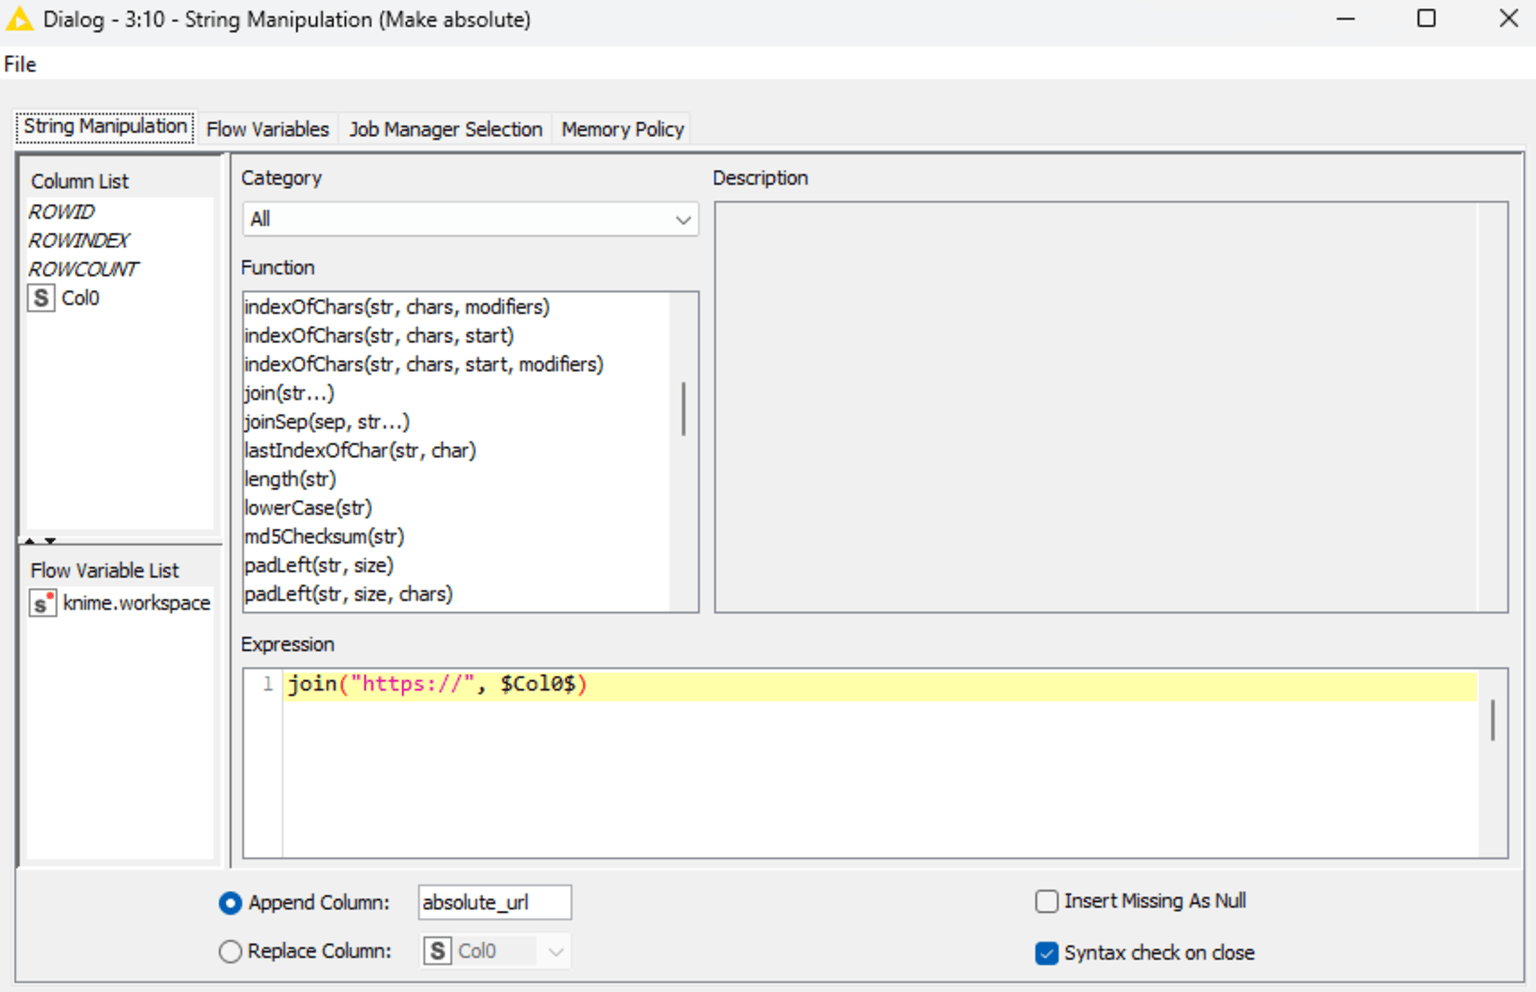Select indexOfChars(str, chars, start, modifiers) function
This screenshot has height=992, width=1536.
coord(424,364)
